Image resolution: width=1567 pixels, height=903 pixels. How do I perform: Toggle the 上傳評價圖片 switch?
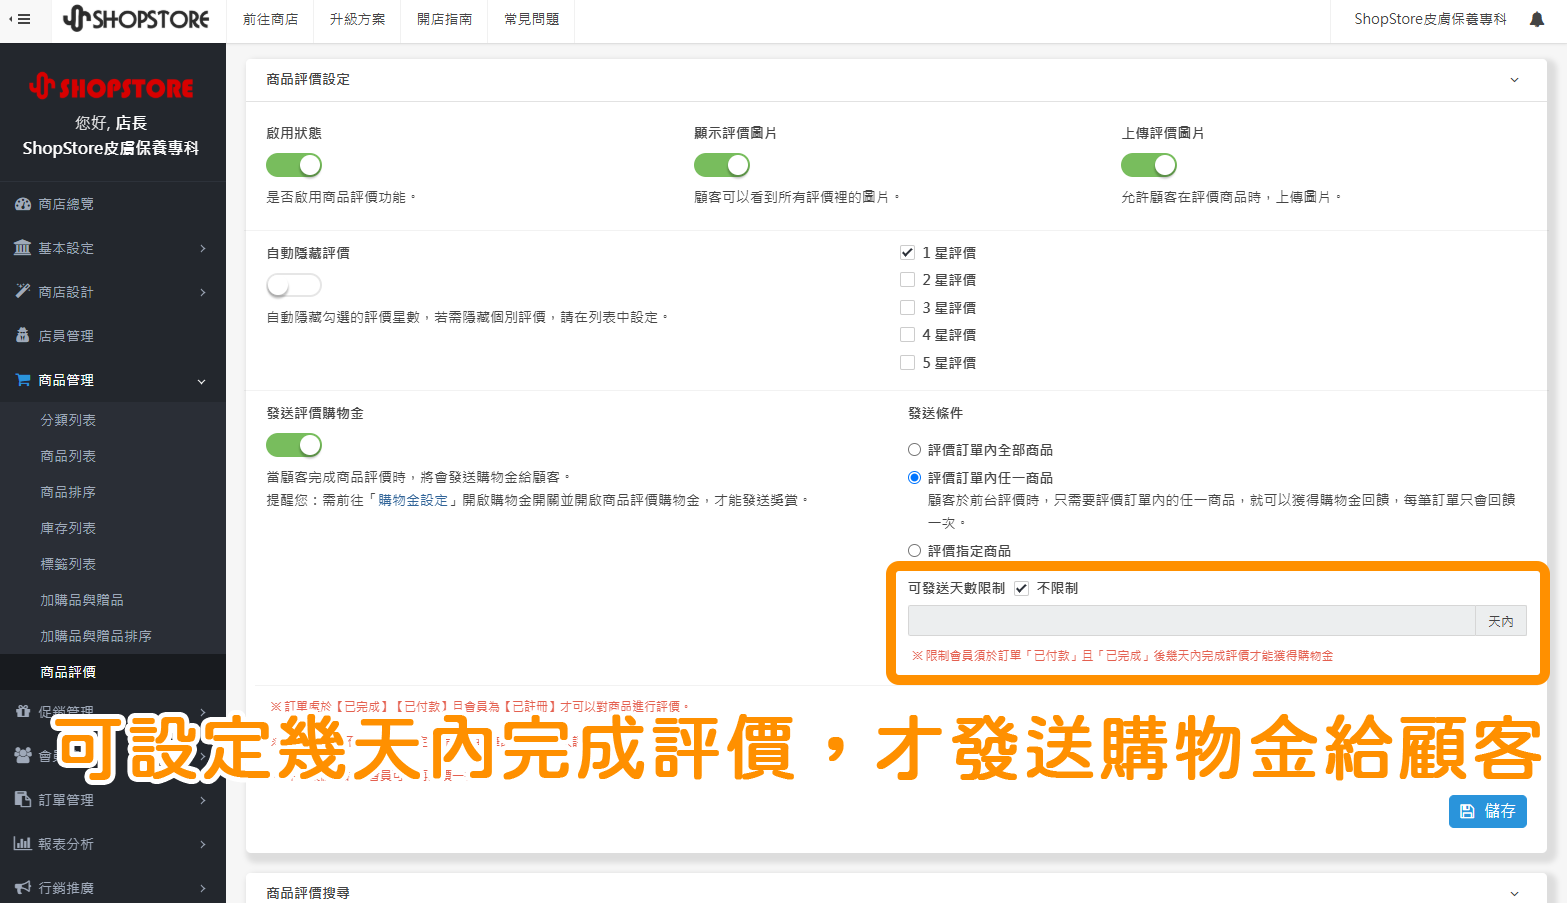click(1149, 165)
